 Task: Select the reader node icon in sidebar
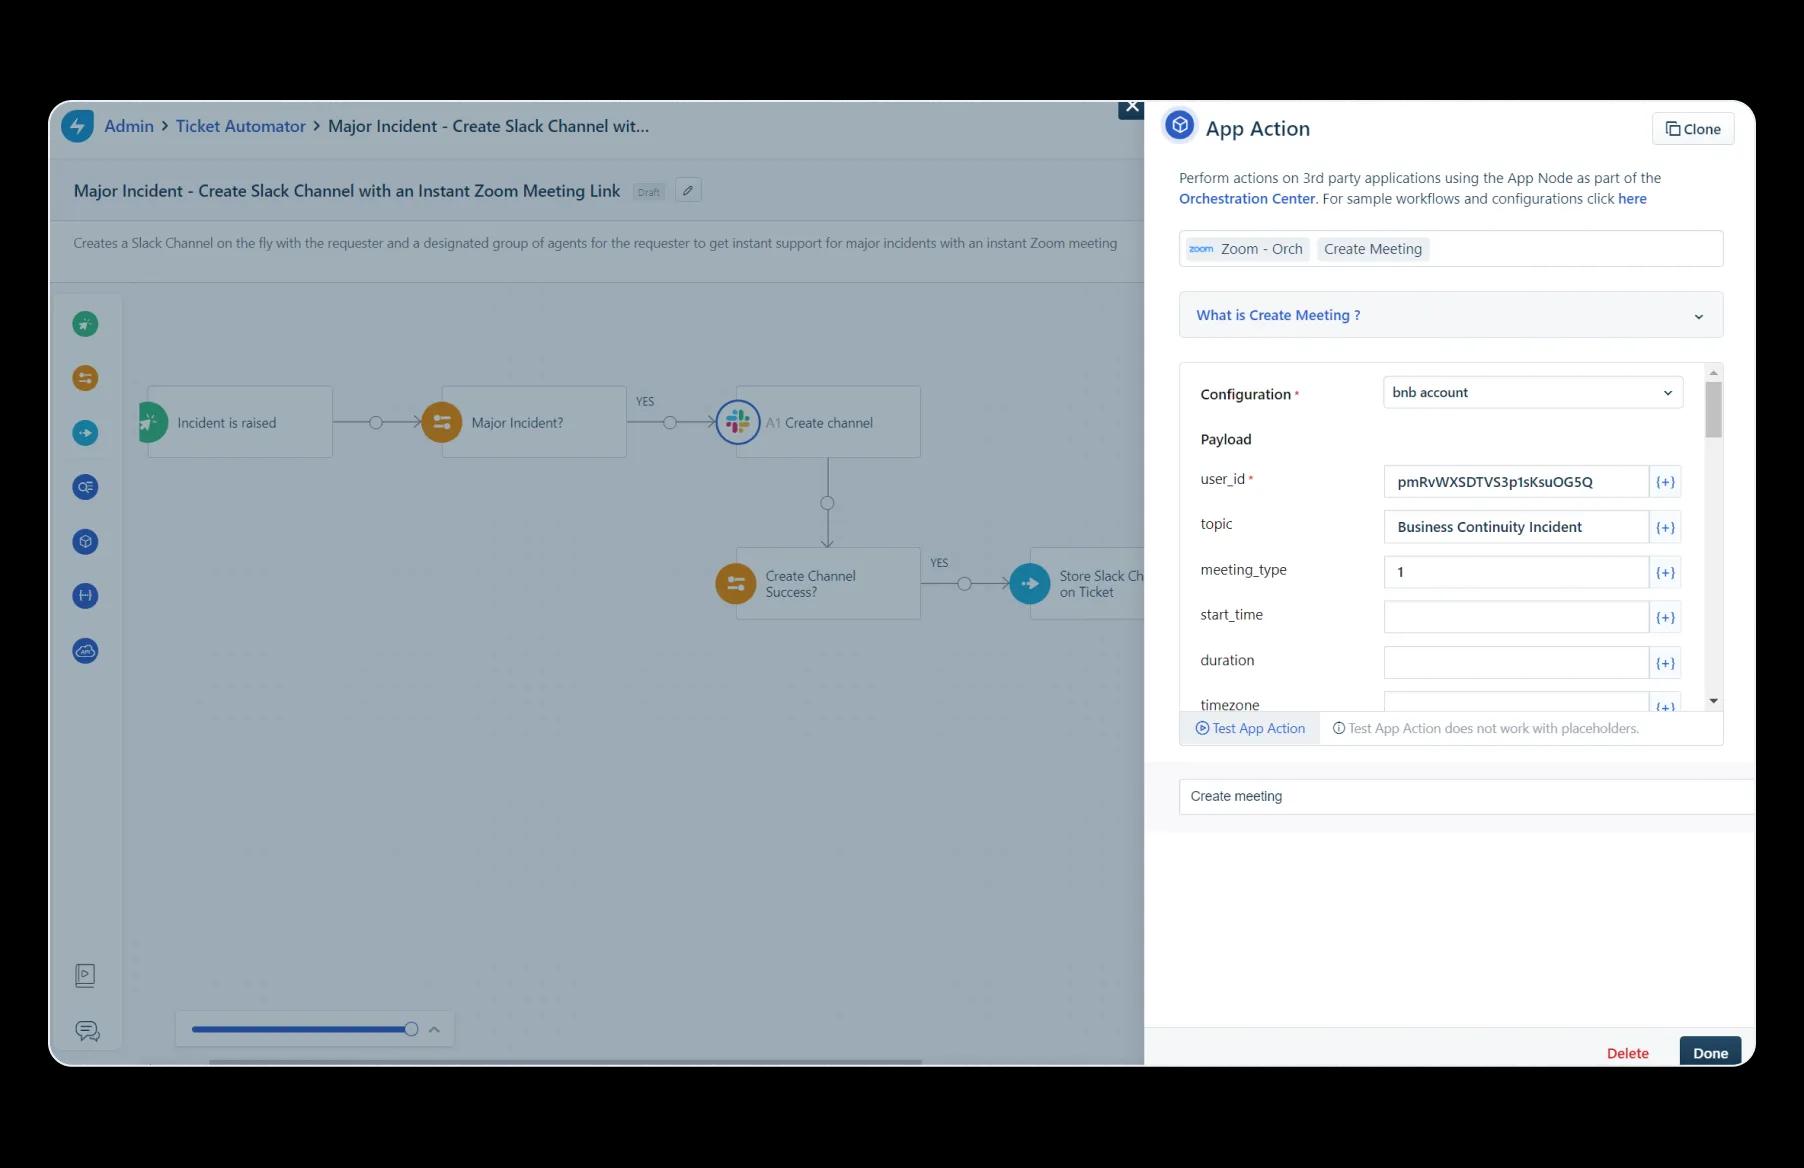(x=85, y=487)
